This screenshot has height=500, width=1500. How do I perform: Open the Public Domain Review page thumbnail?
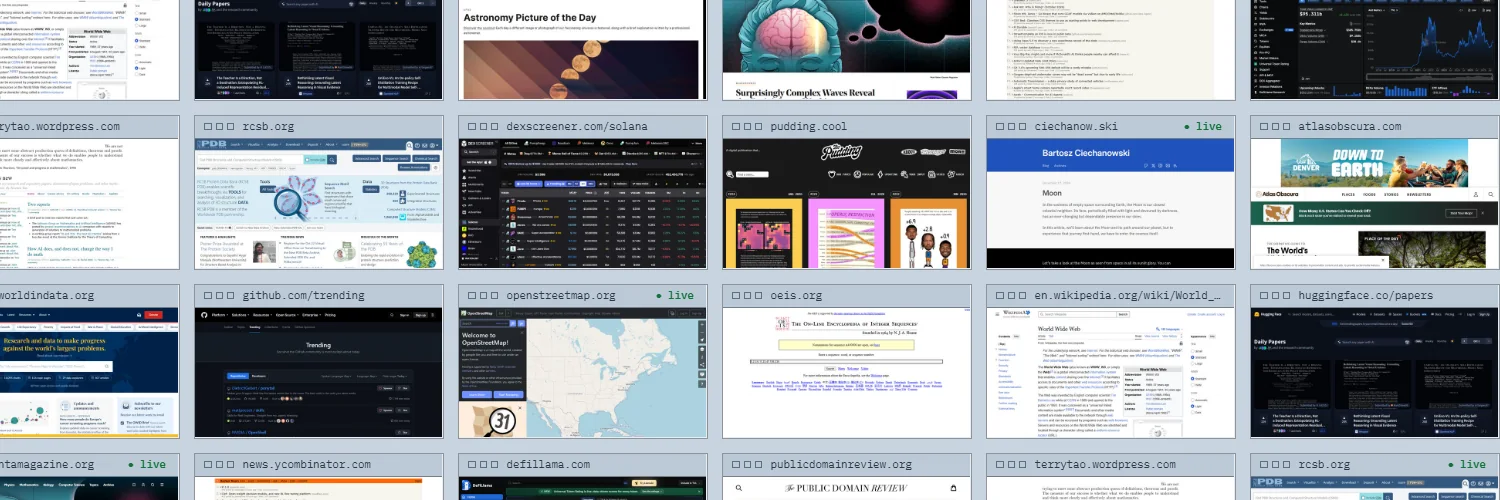click(847, 489)
